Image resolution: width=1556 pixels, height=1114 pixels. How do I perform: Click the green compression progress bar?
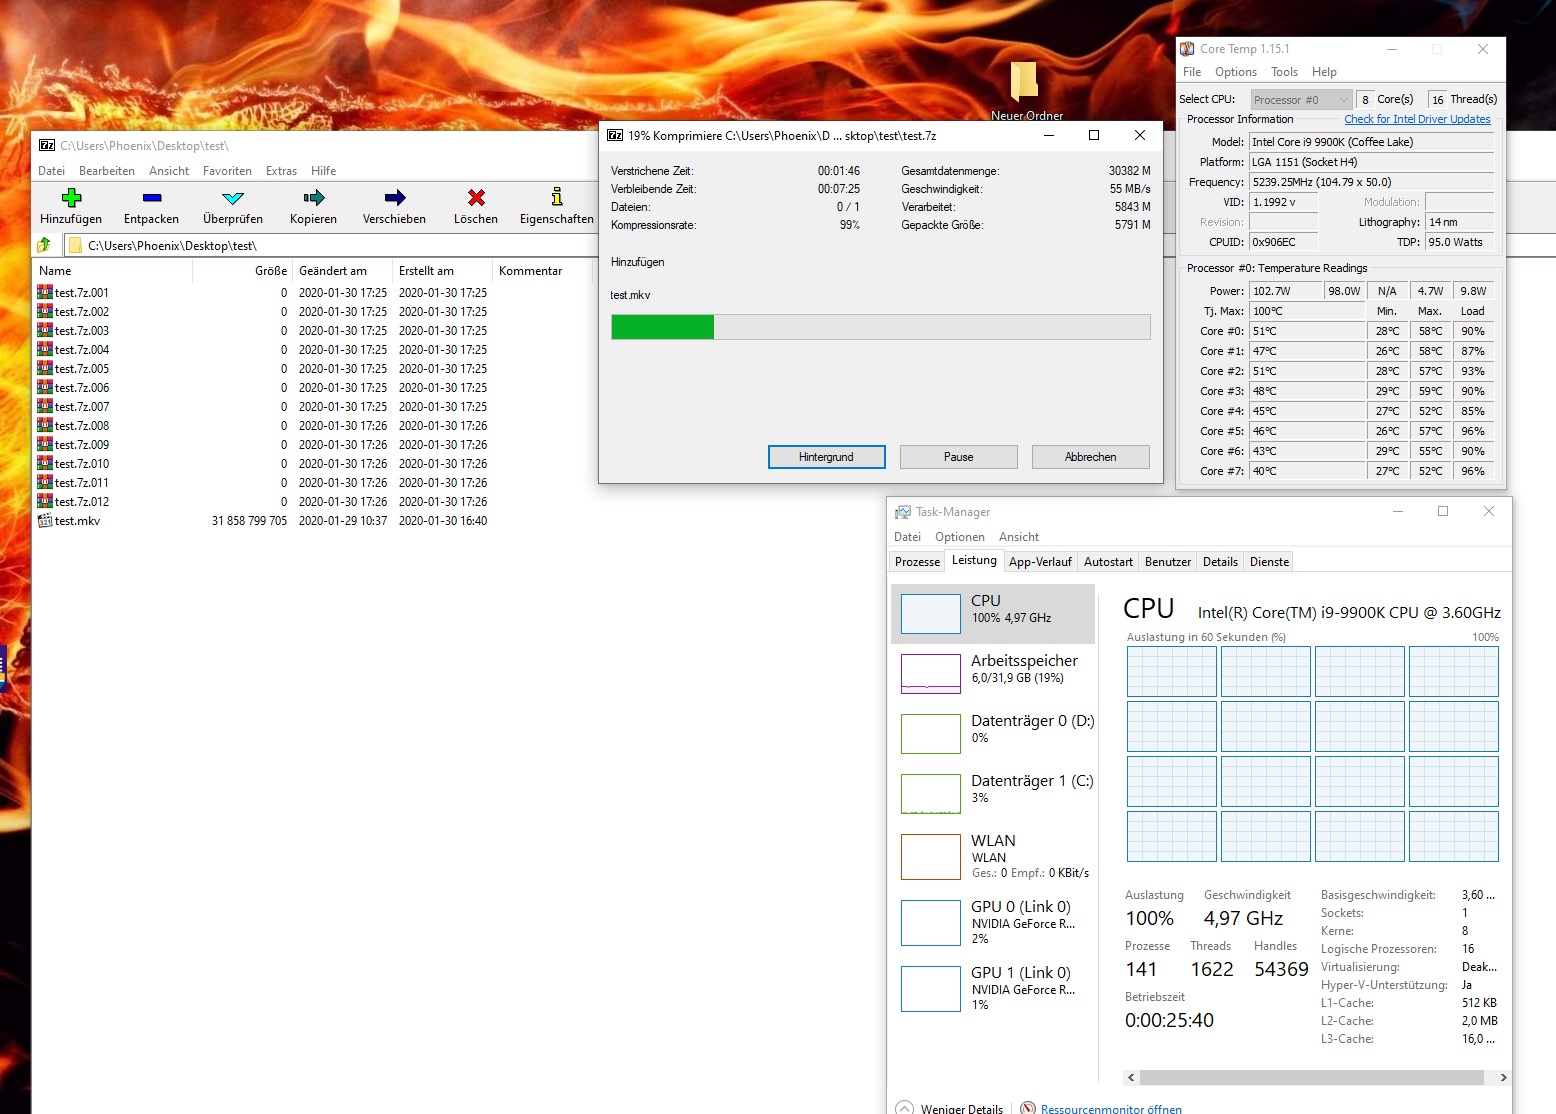(x=881, y=327)
